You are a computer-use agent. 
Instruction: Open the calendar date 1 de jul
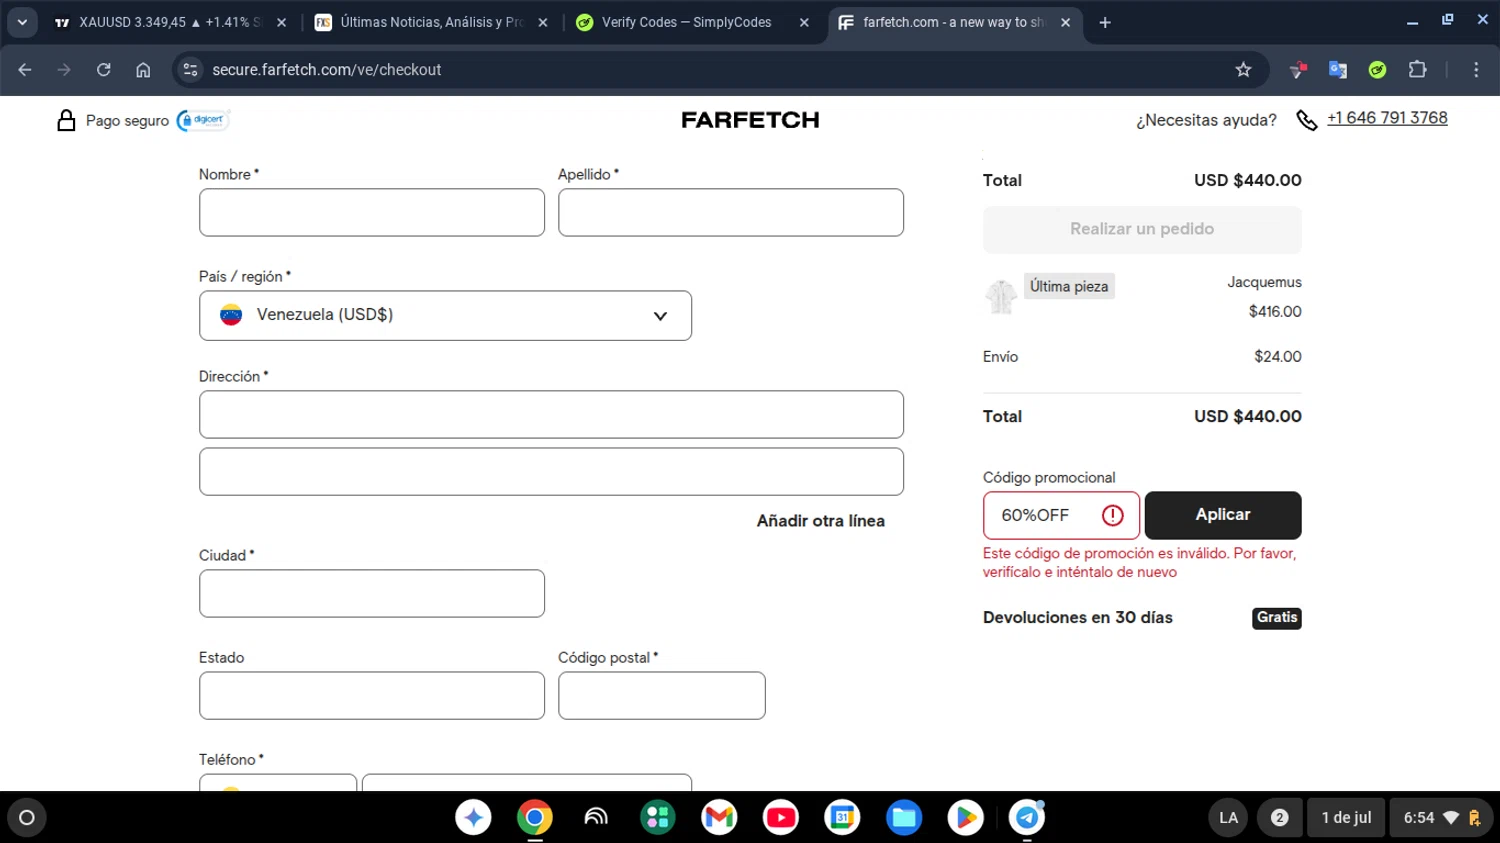1346,818
